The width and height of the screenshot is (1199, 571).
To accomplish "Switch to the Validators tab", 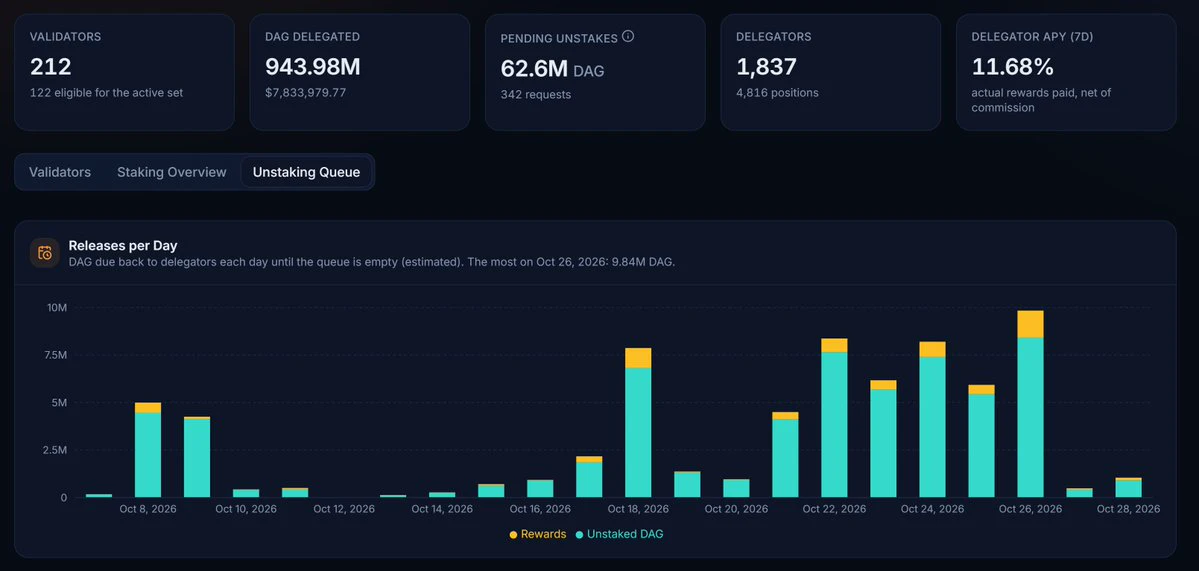I will (x=60, y=172).
